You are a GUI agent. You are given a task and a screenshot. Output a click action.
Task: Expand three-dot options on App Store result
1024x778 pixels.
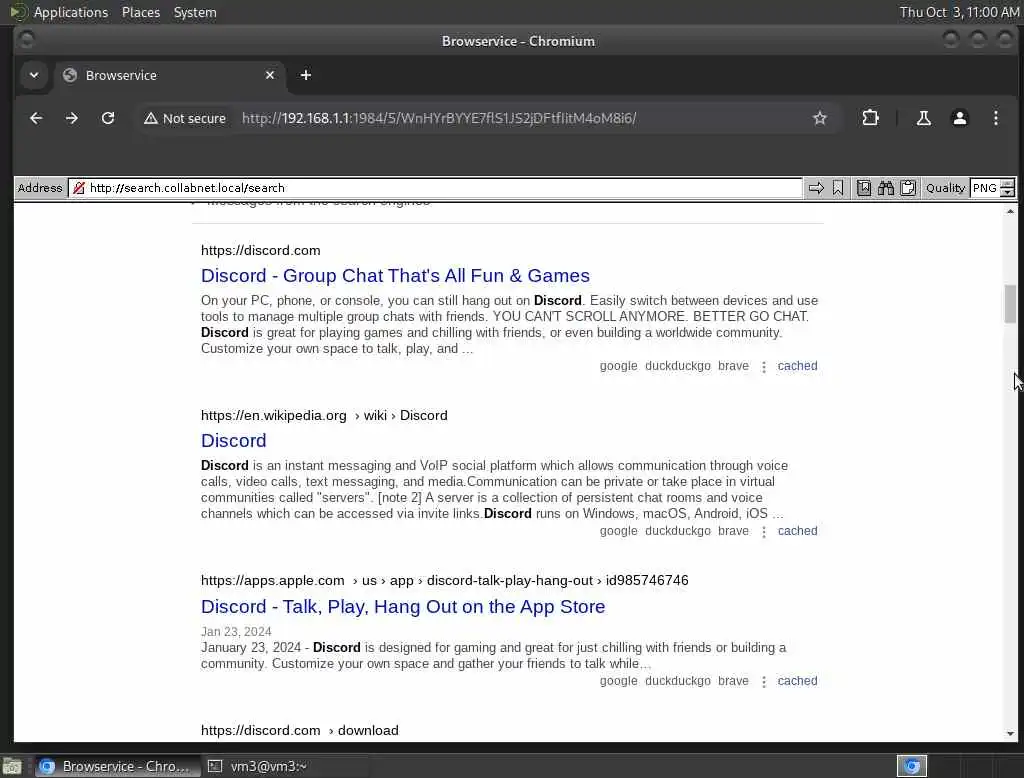pos(763,682)
